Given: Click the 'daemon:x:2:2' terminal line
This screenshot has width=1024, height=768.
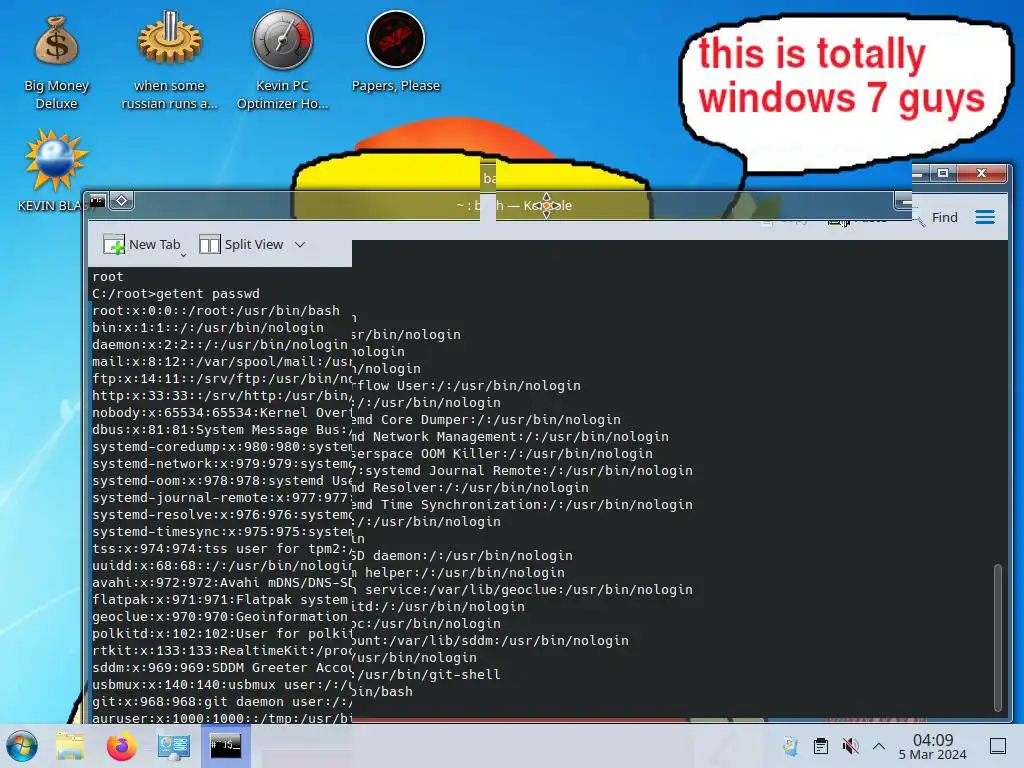Looking at the screenshot, I should pyautogui.click(x=220, y=345).
